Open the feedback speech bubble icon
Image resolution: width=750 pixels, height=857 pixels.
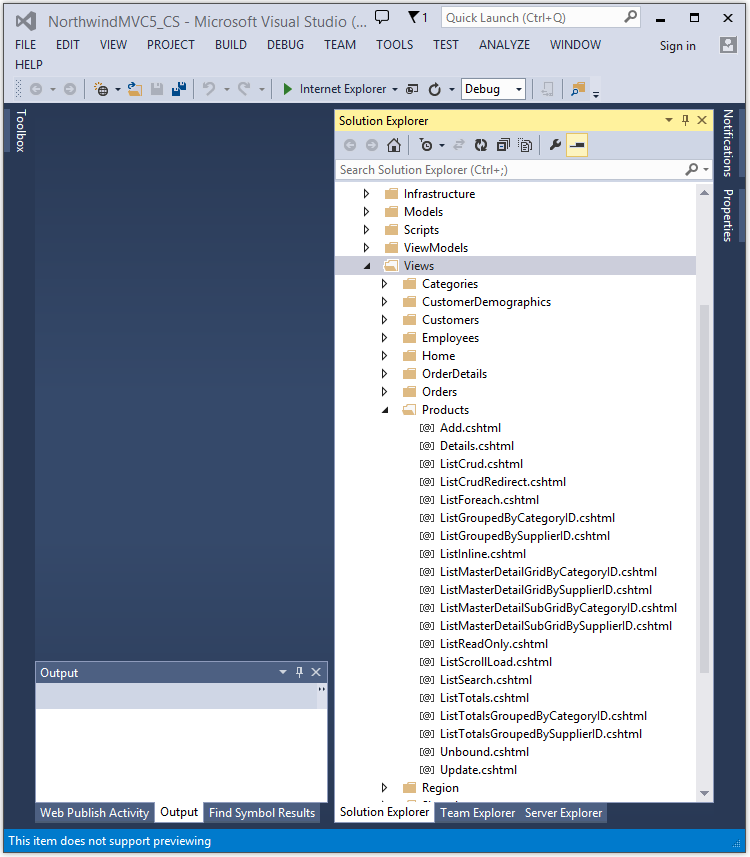click(x=382, y=17)
